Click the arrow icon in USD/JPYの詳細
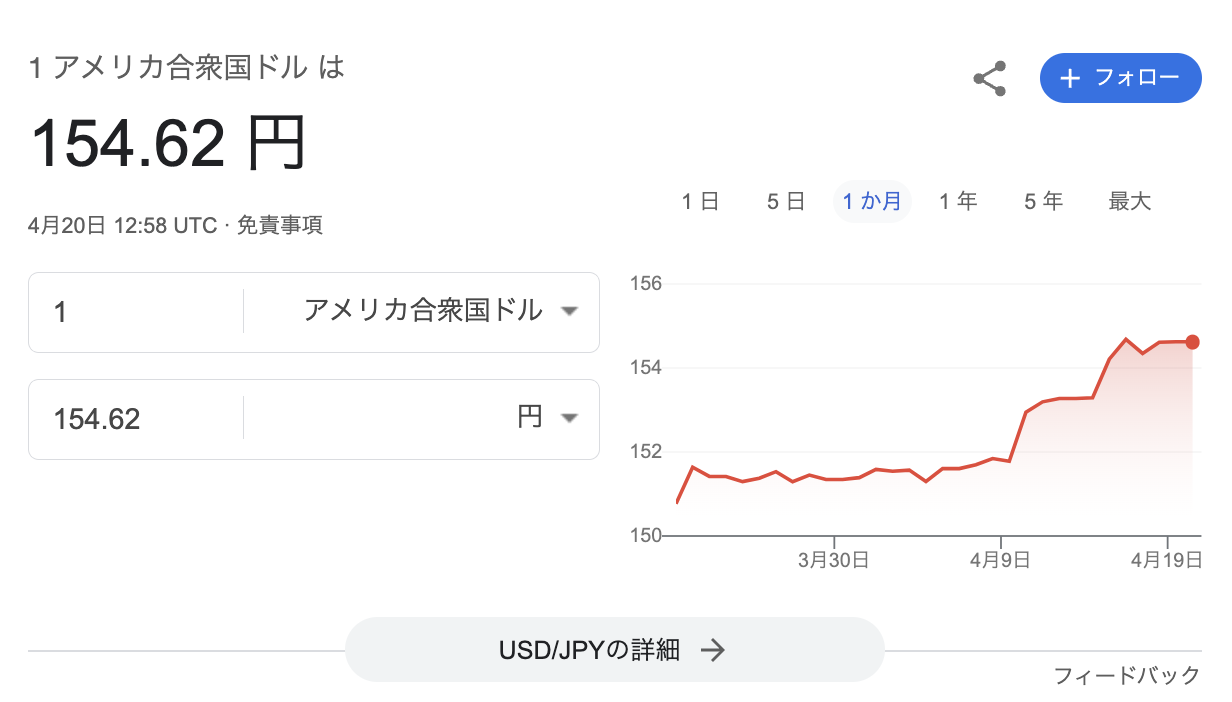 (712, 650)
